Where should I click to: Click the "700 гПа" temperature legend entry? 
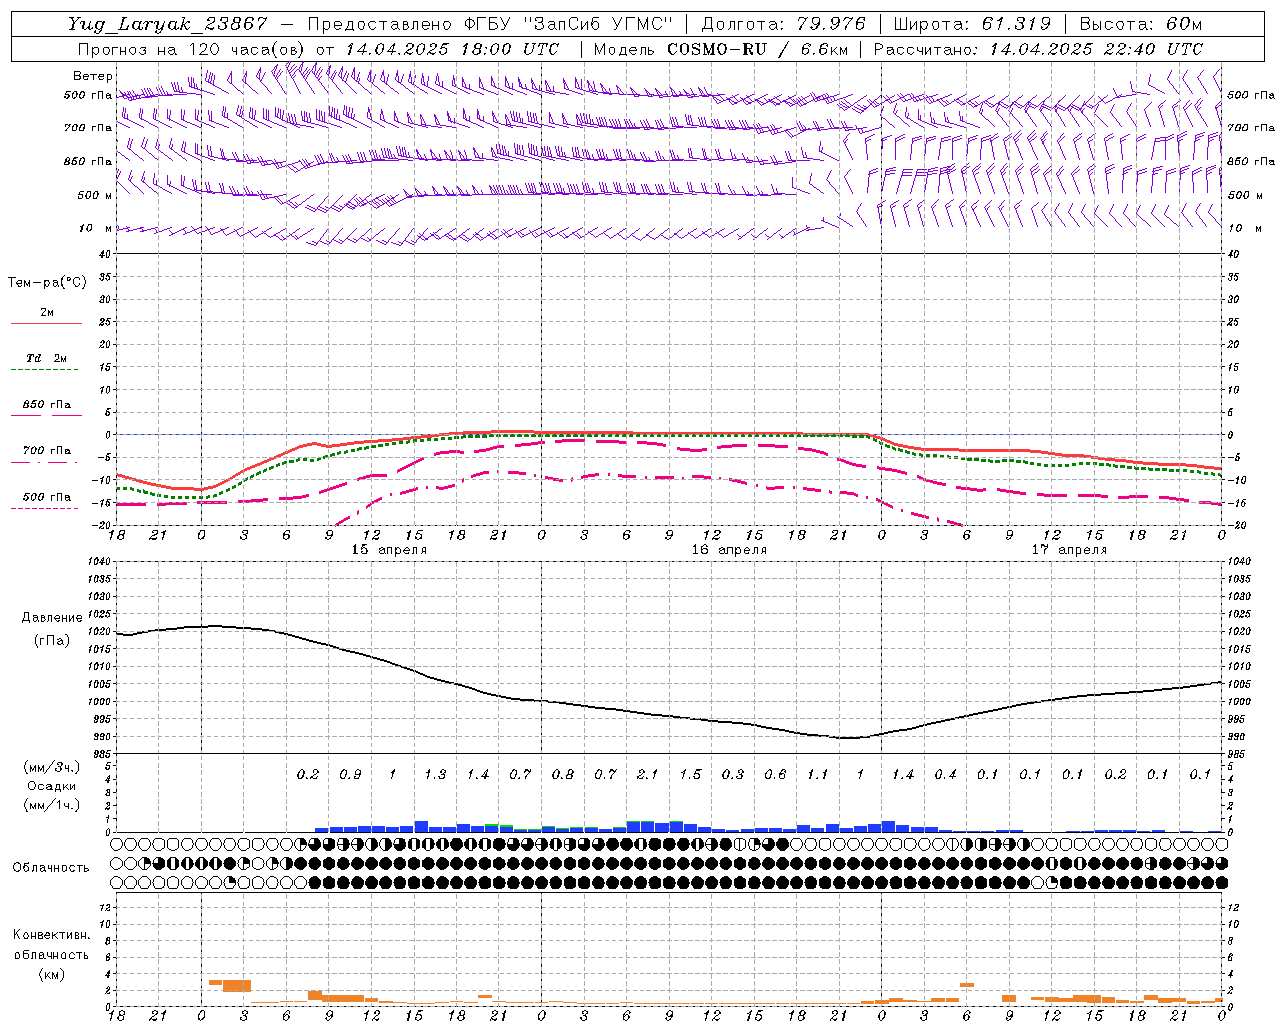pyautogui.click(x=47, y=451)
